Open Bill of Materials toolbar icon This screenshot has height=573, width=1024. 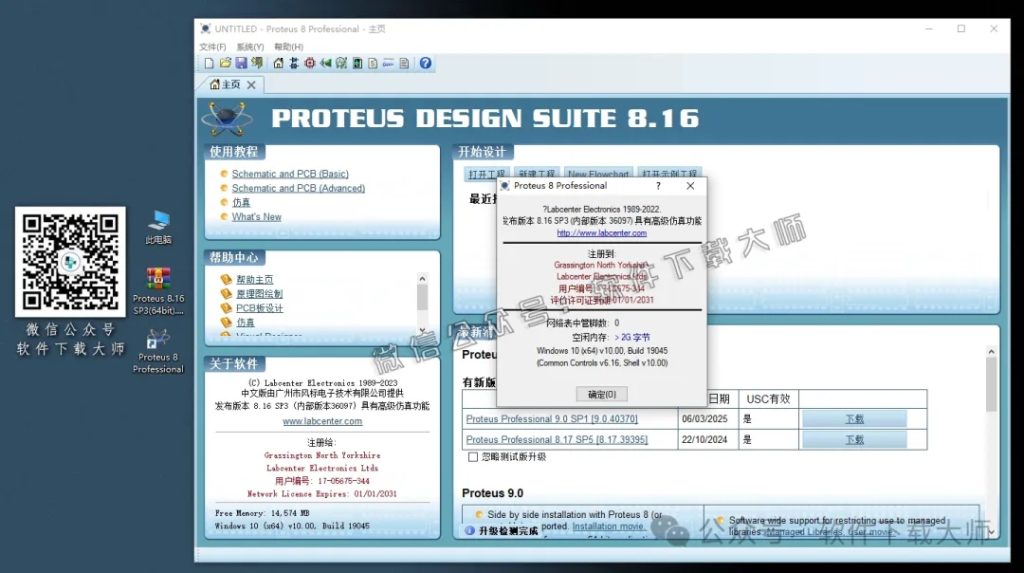coord(373,63)
